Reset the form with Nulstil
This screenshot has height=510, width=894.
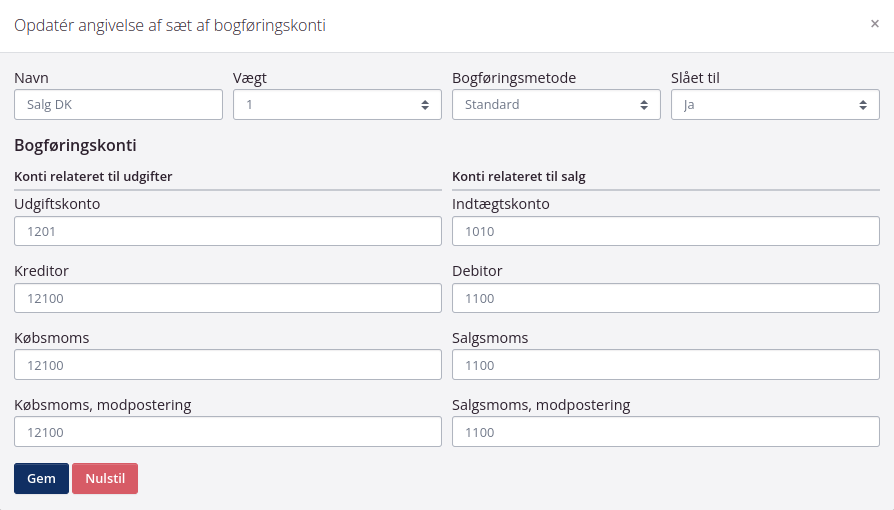pyautogui.click(x=105, y=478)
